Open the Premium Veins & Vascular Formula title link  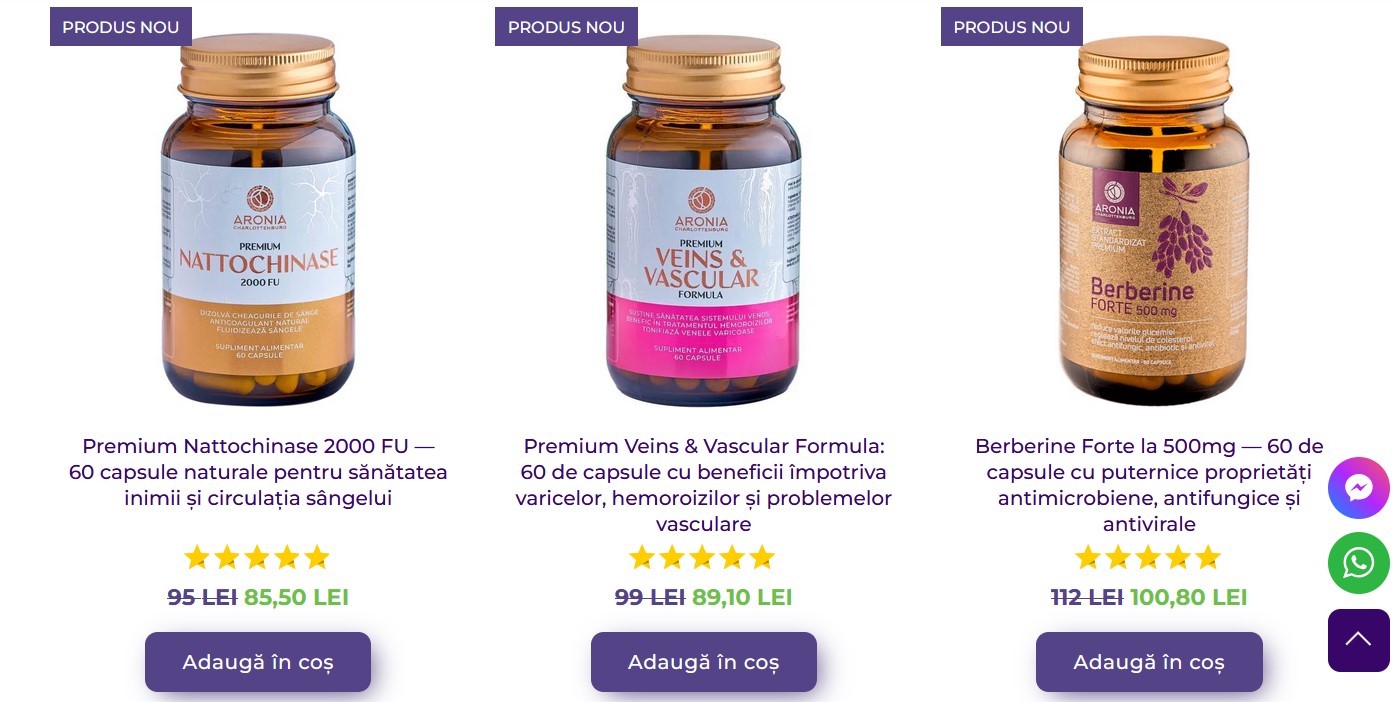coord(704,485)
